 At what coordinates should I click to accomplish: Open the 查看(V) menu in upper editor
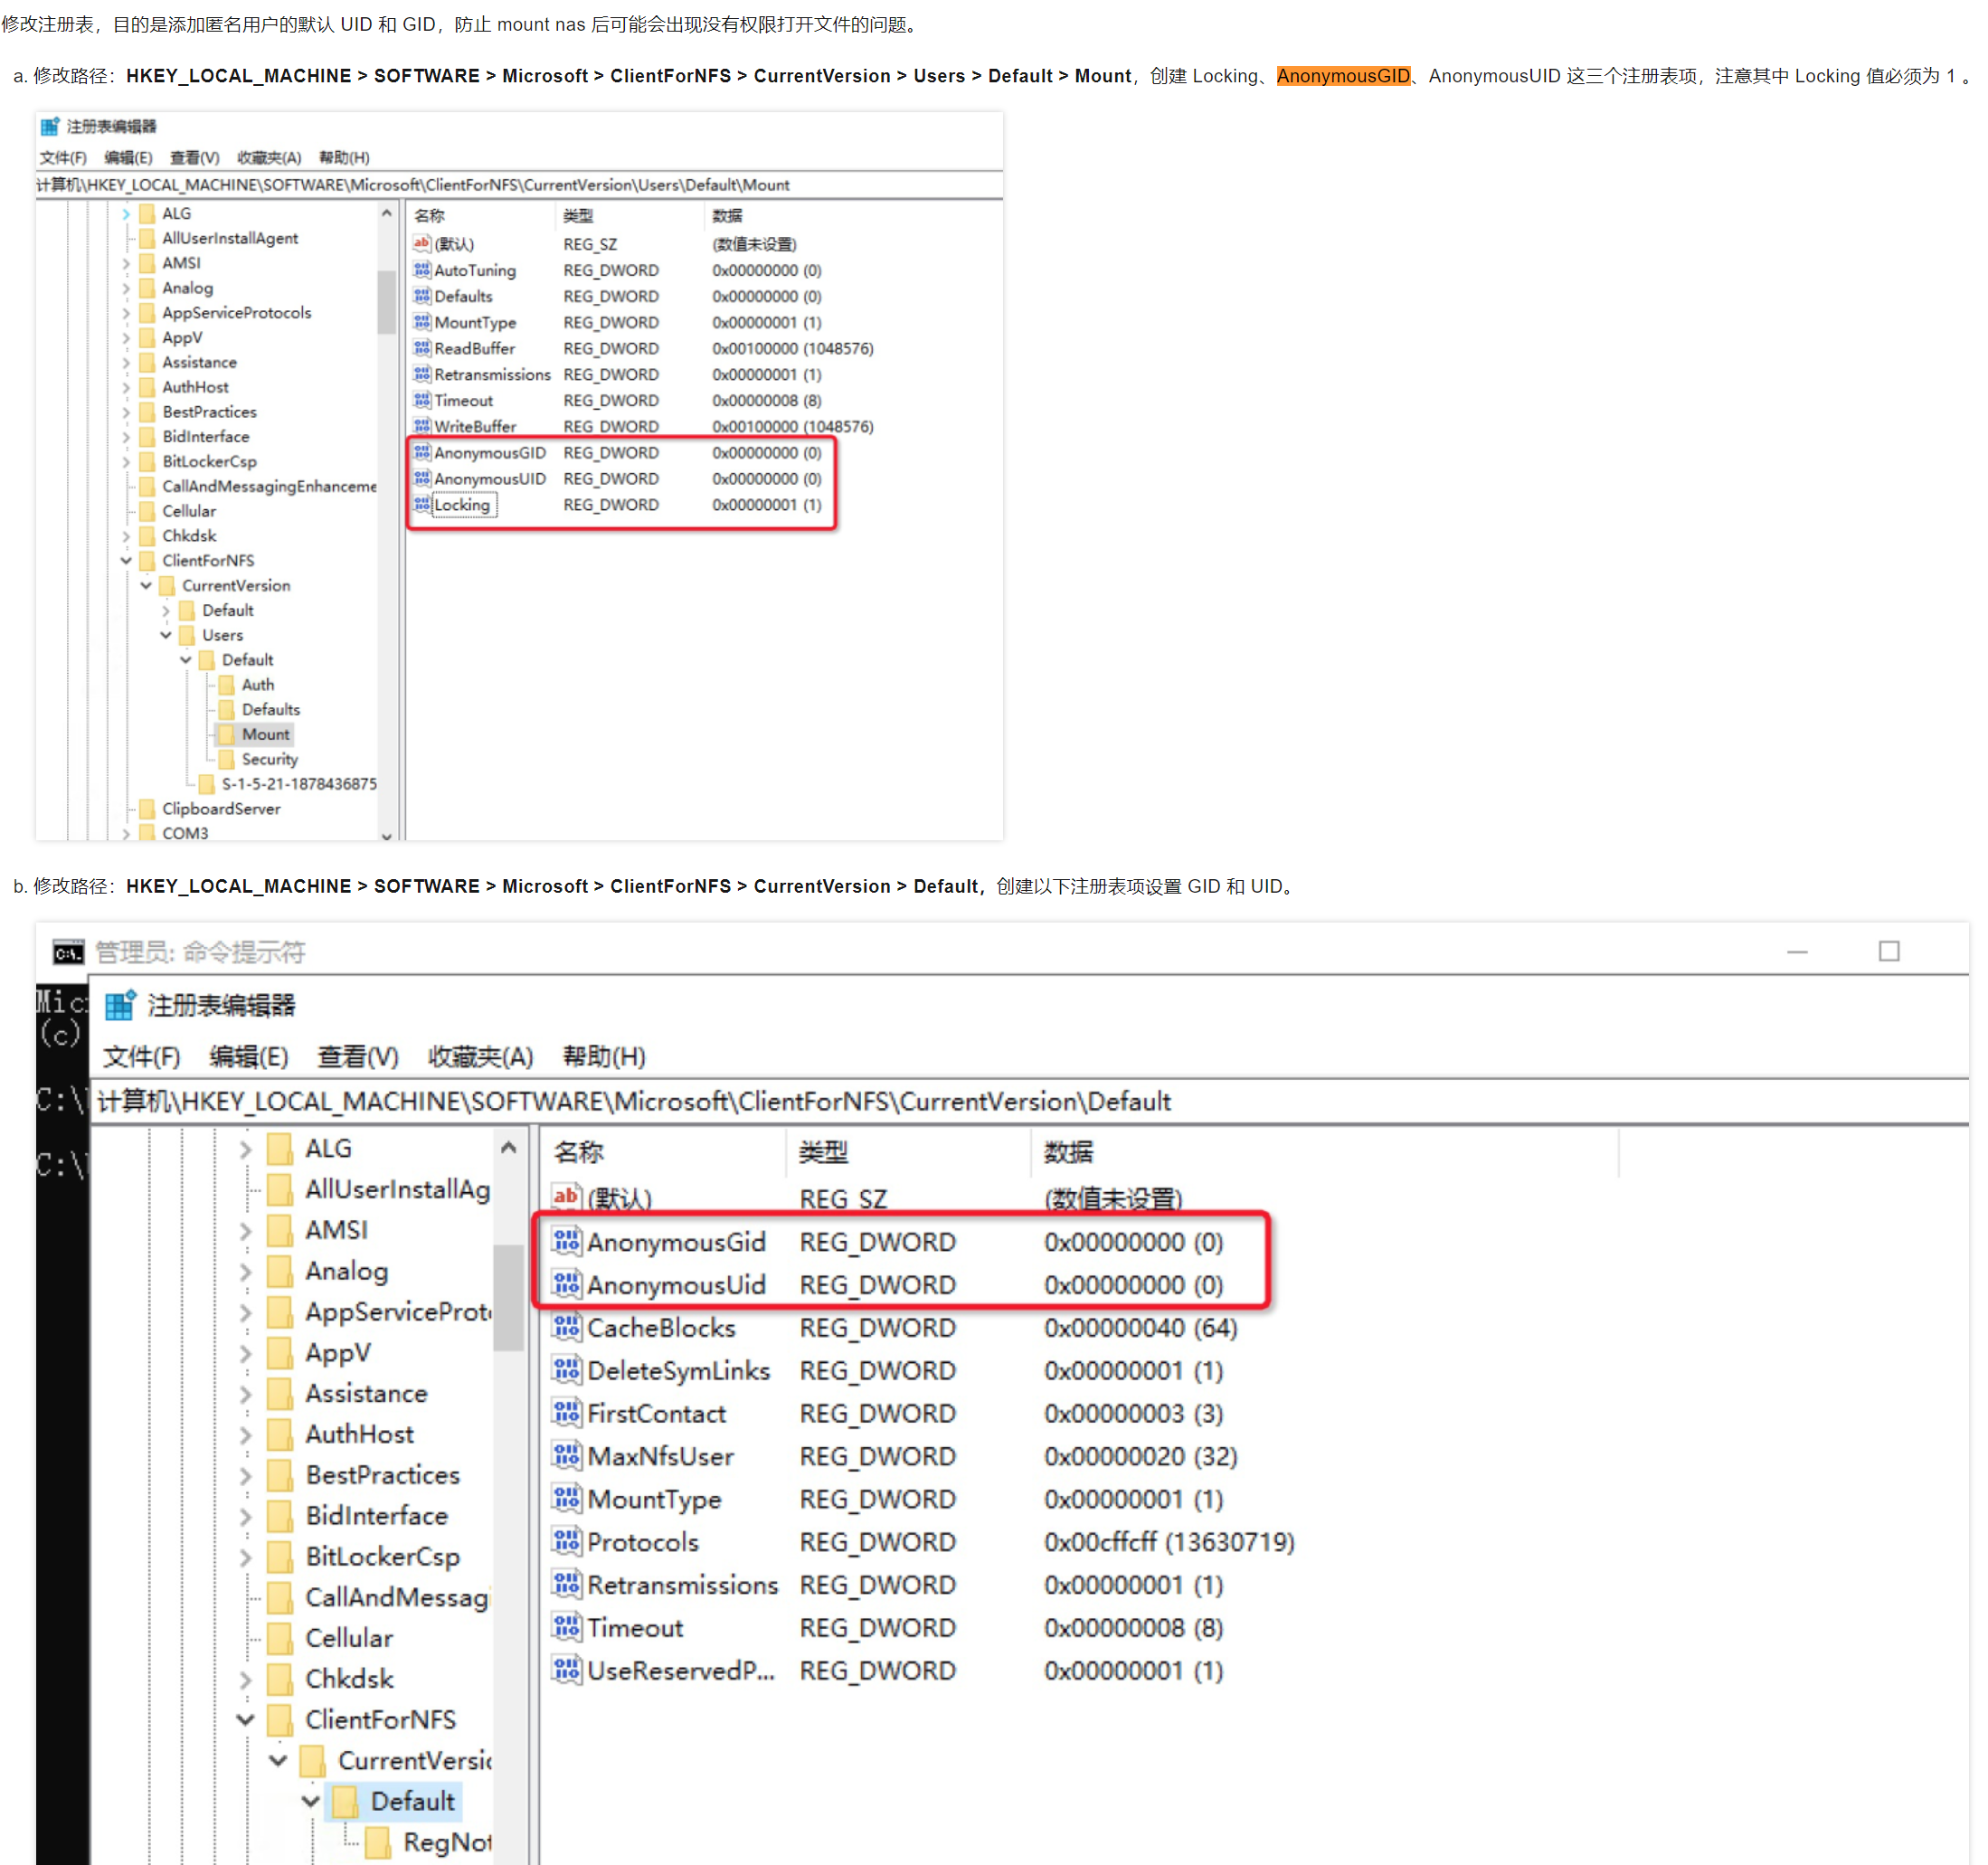click(194, 158)
